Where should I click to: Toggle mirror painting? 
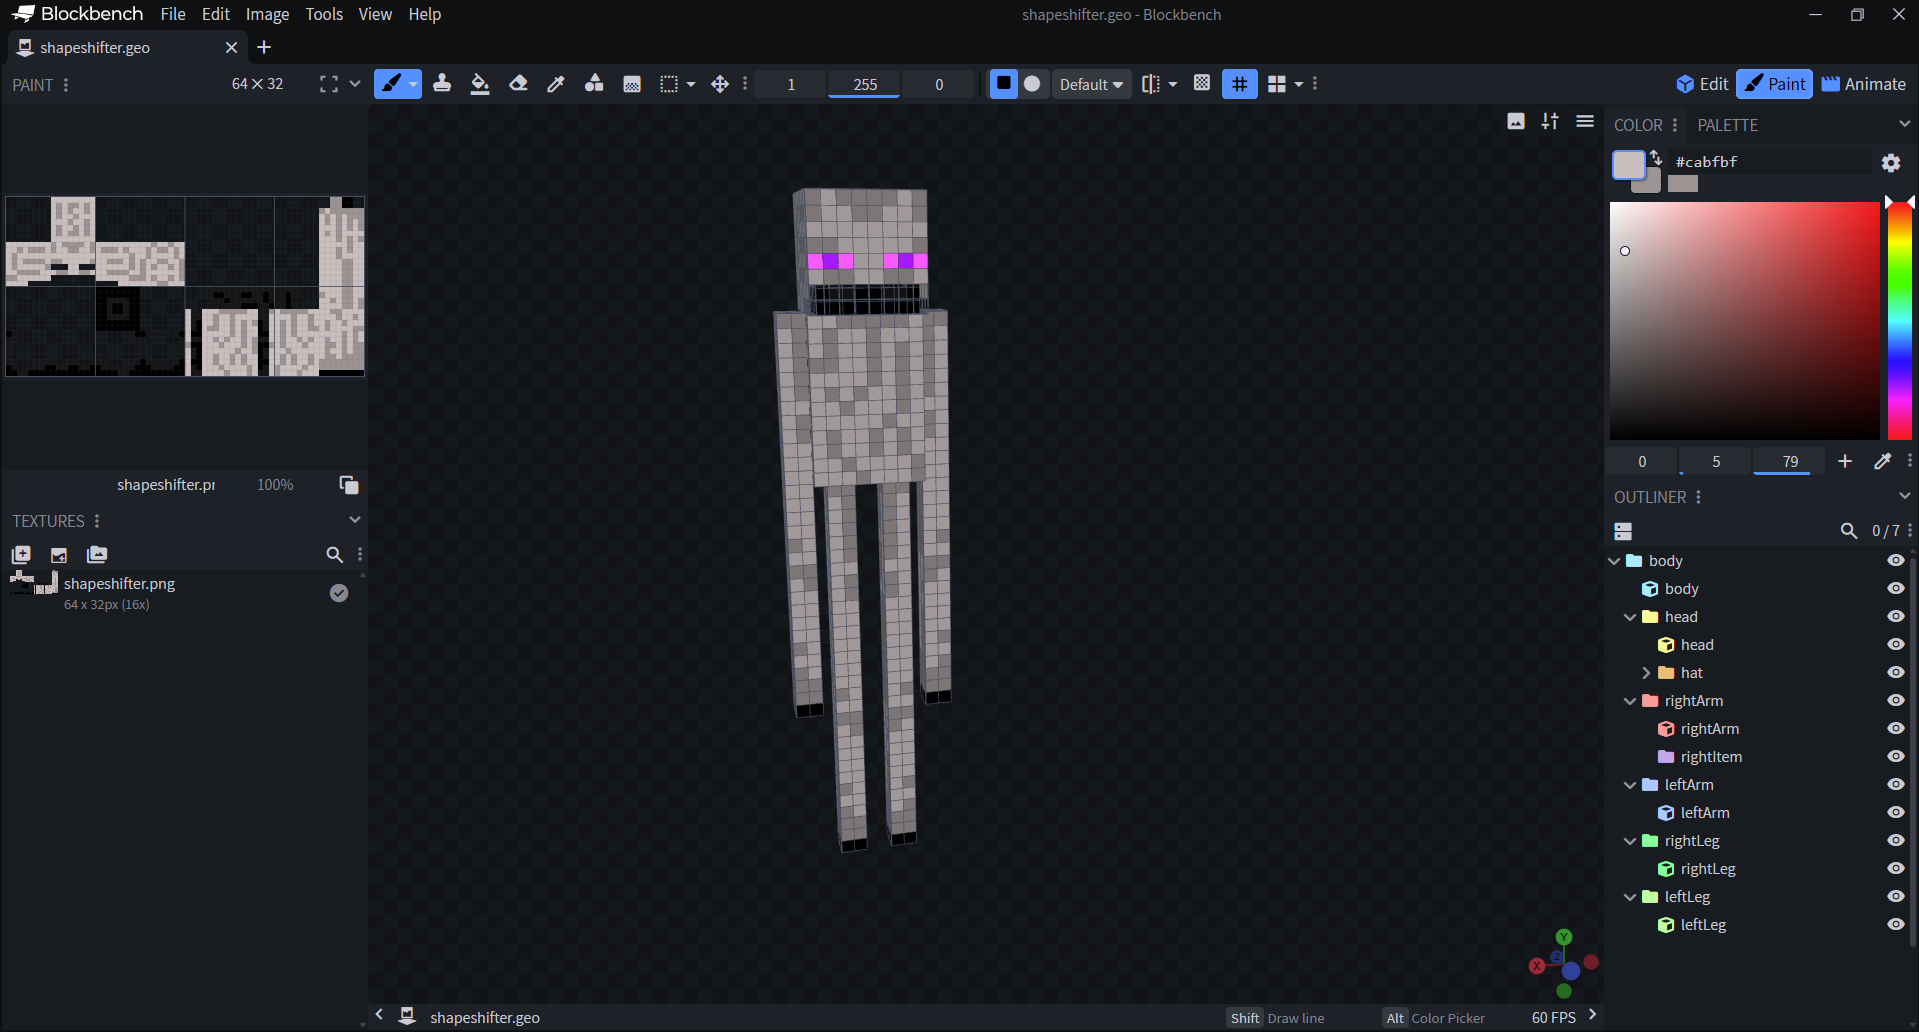tap(1151, 84)
